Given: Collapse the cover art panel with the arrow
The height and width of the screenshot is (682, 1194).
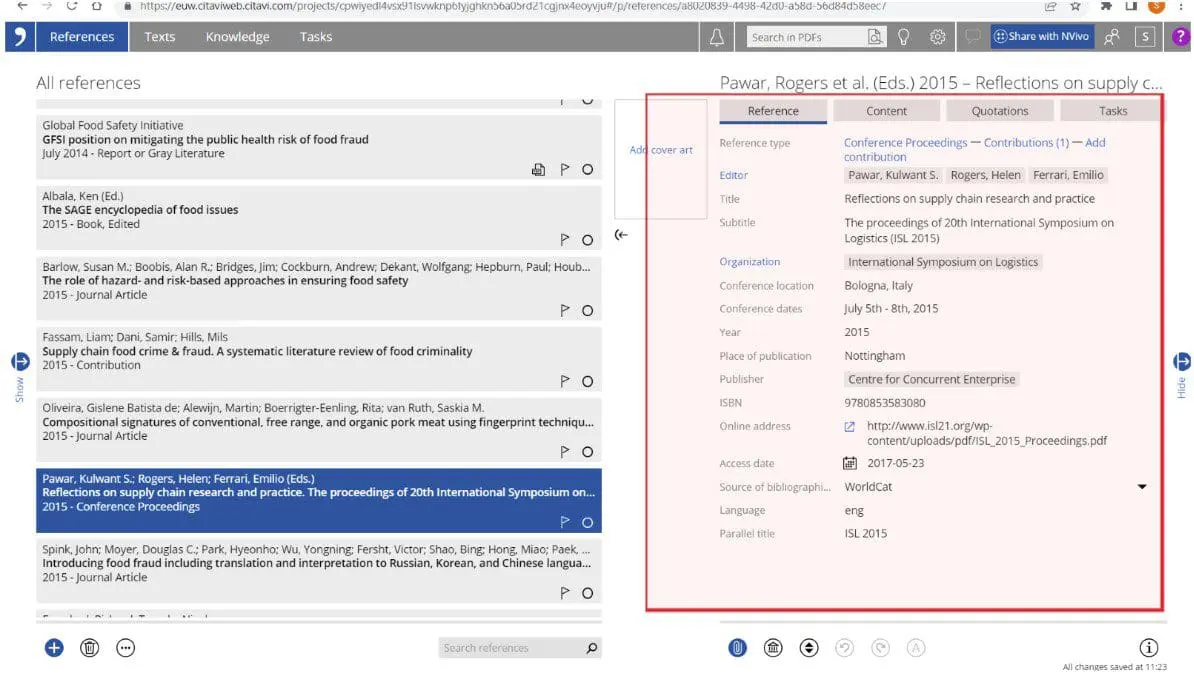Looking at the screenshot, I should (622, 234).
